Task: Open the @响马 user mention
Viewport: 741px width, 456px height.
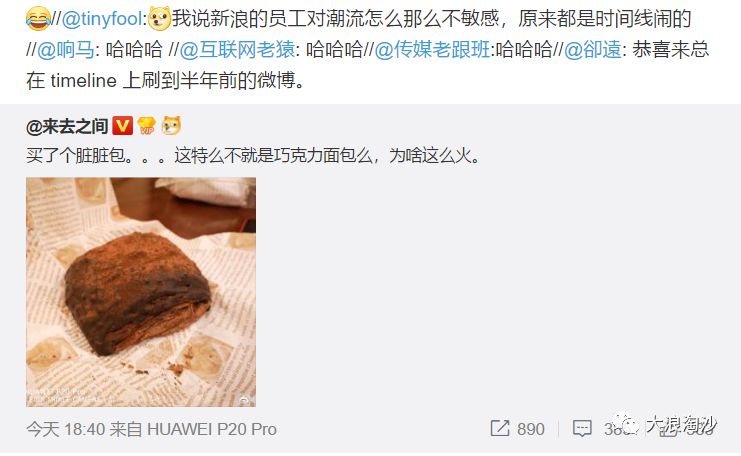Action: (x=66, y=50)
